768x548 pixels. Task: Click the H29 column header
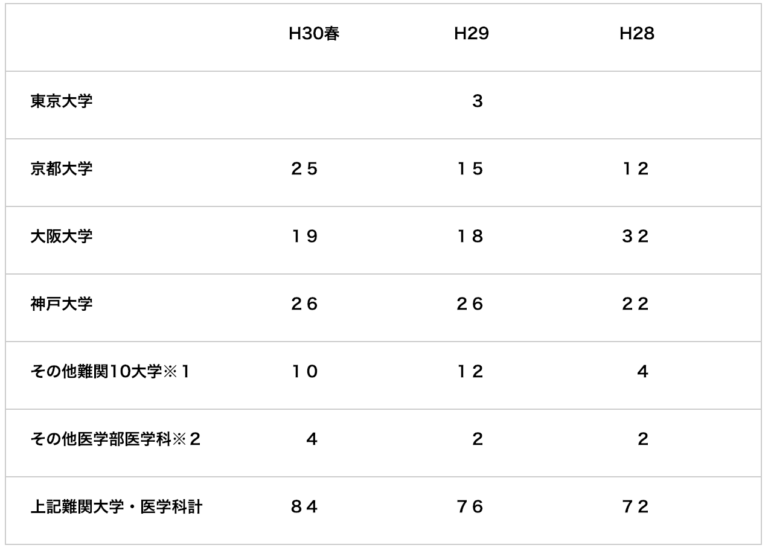(471, 33)
